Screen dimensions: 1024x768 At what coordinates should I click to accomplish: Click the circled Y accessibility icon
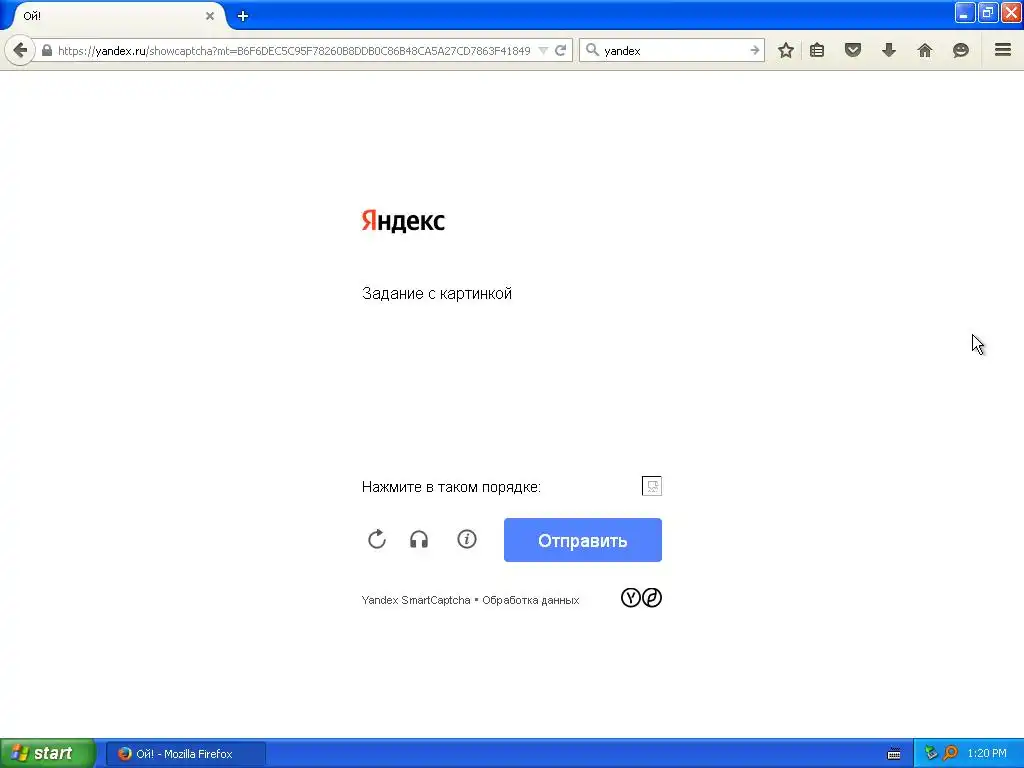[x=630, y=598]
